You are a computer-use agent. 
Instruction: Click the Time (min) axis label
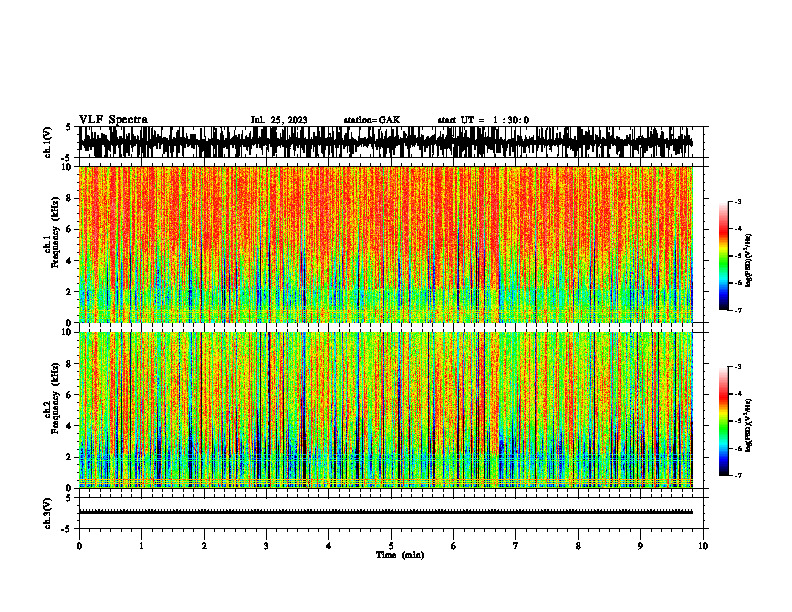pos(400,555)
